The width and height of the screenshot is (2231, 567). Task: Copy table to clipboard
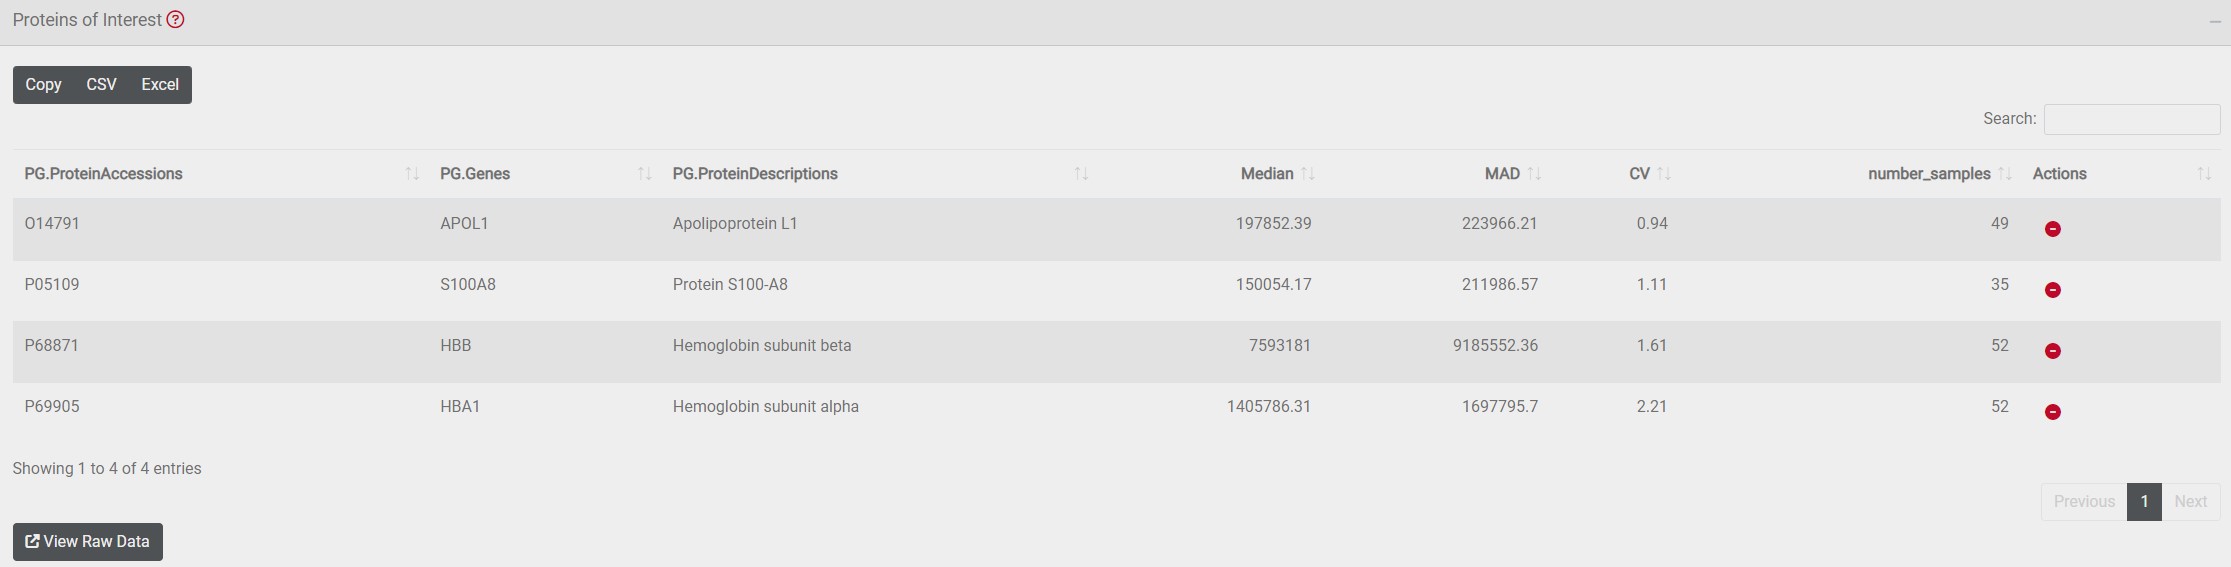tap(43, 85)
